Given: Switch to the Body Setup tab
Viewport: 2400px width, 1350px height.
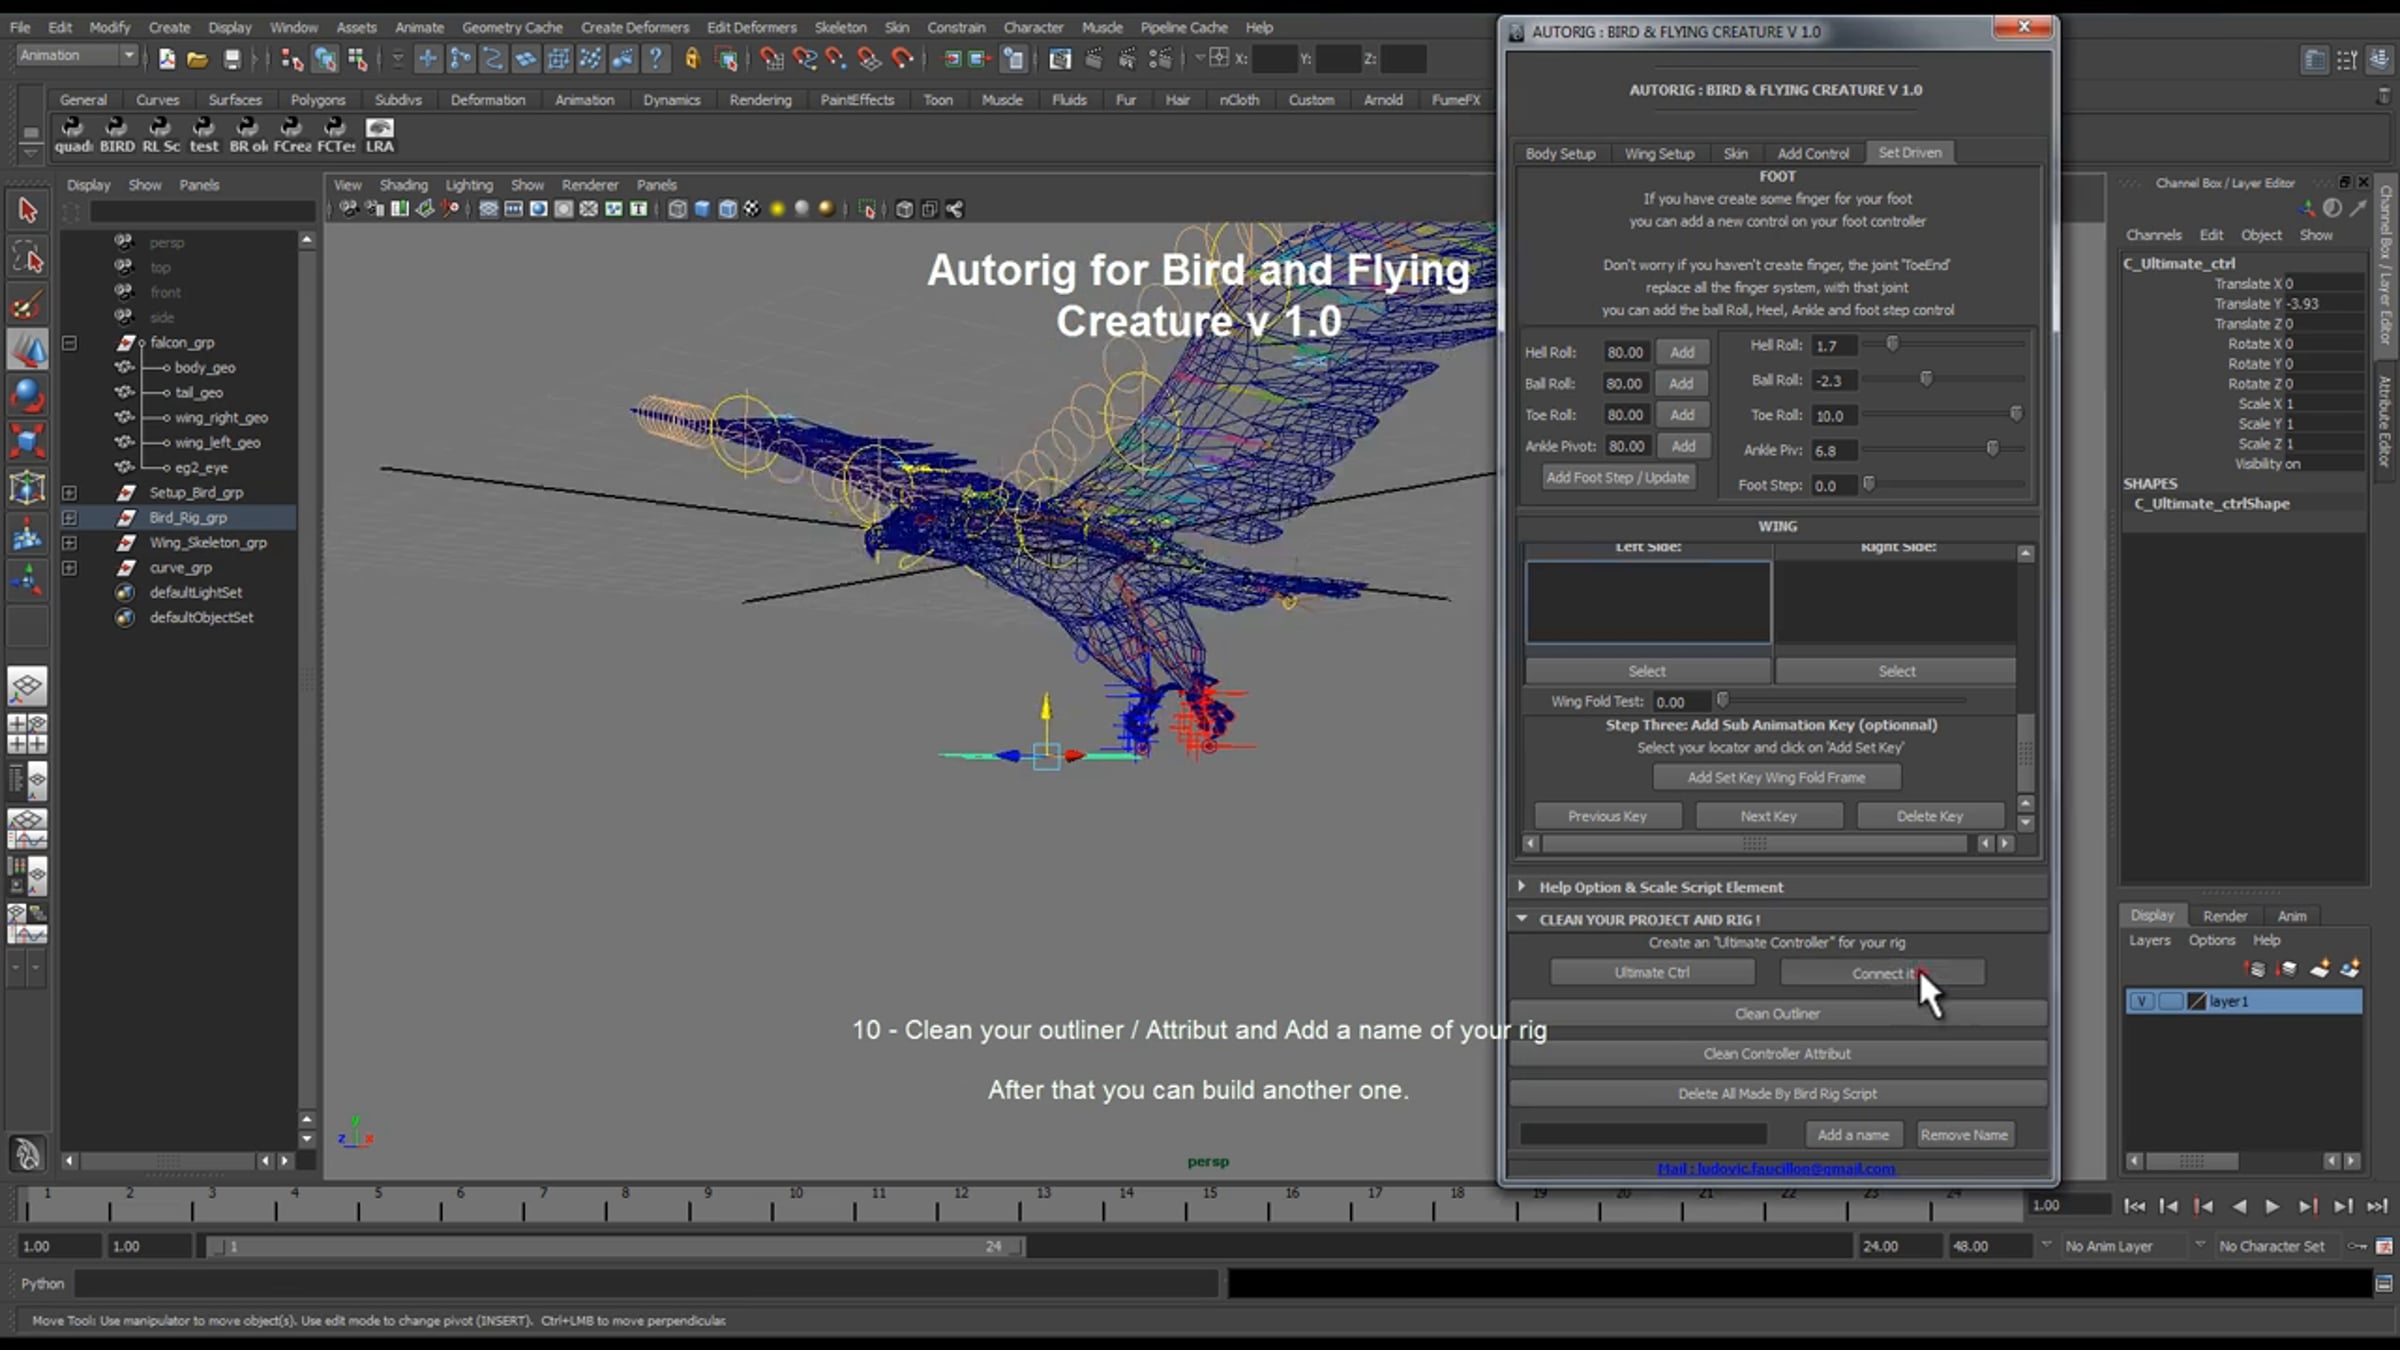Looking at the screenshot, I should pyautogui.click(x=1560, y=153).
